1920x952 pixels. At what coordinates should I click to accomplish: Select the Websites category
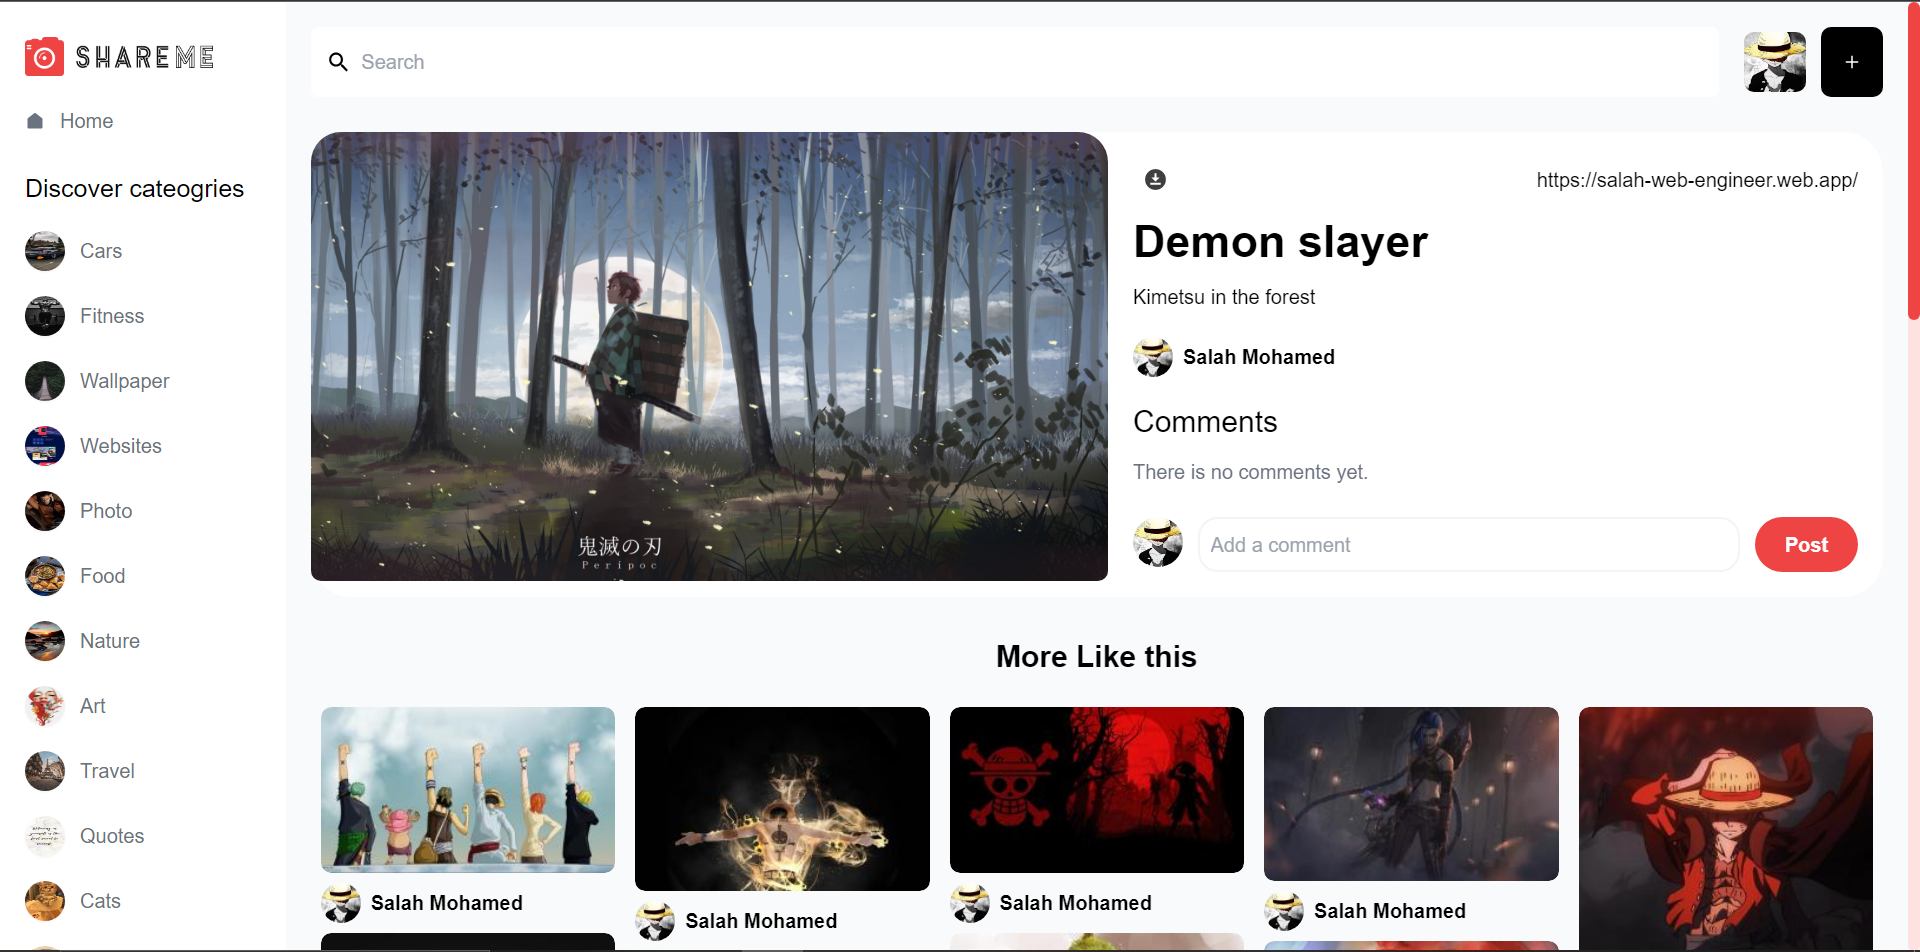[x=121, y=446]
